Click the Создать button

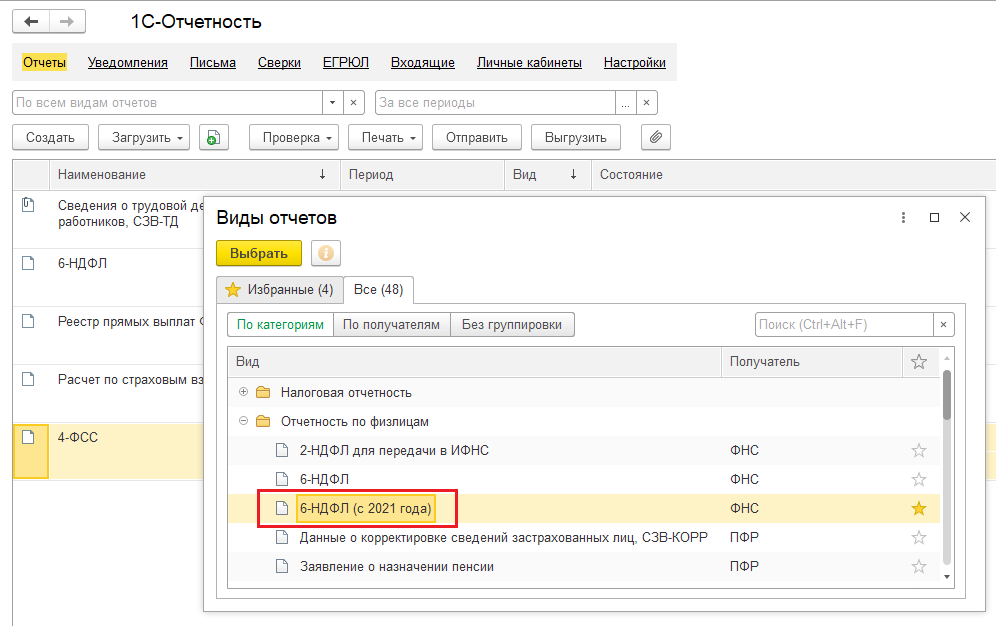coord(50,138)
